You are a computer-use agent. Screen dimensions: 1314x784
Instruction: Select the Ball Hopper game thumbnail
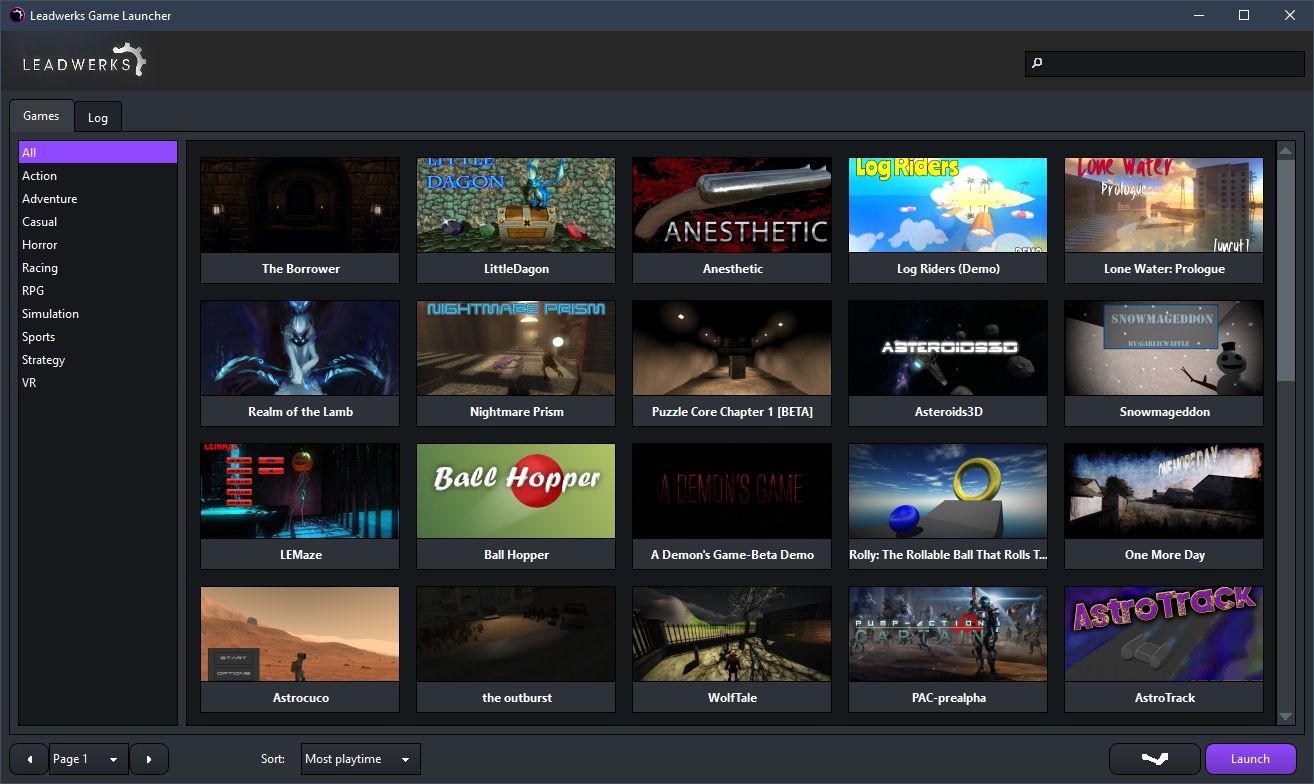(x=516, y=491)
